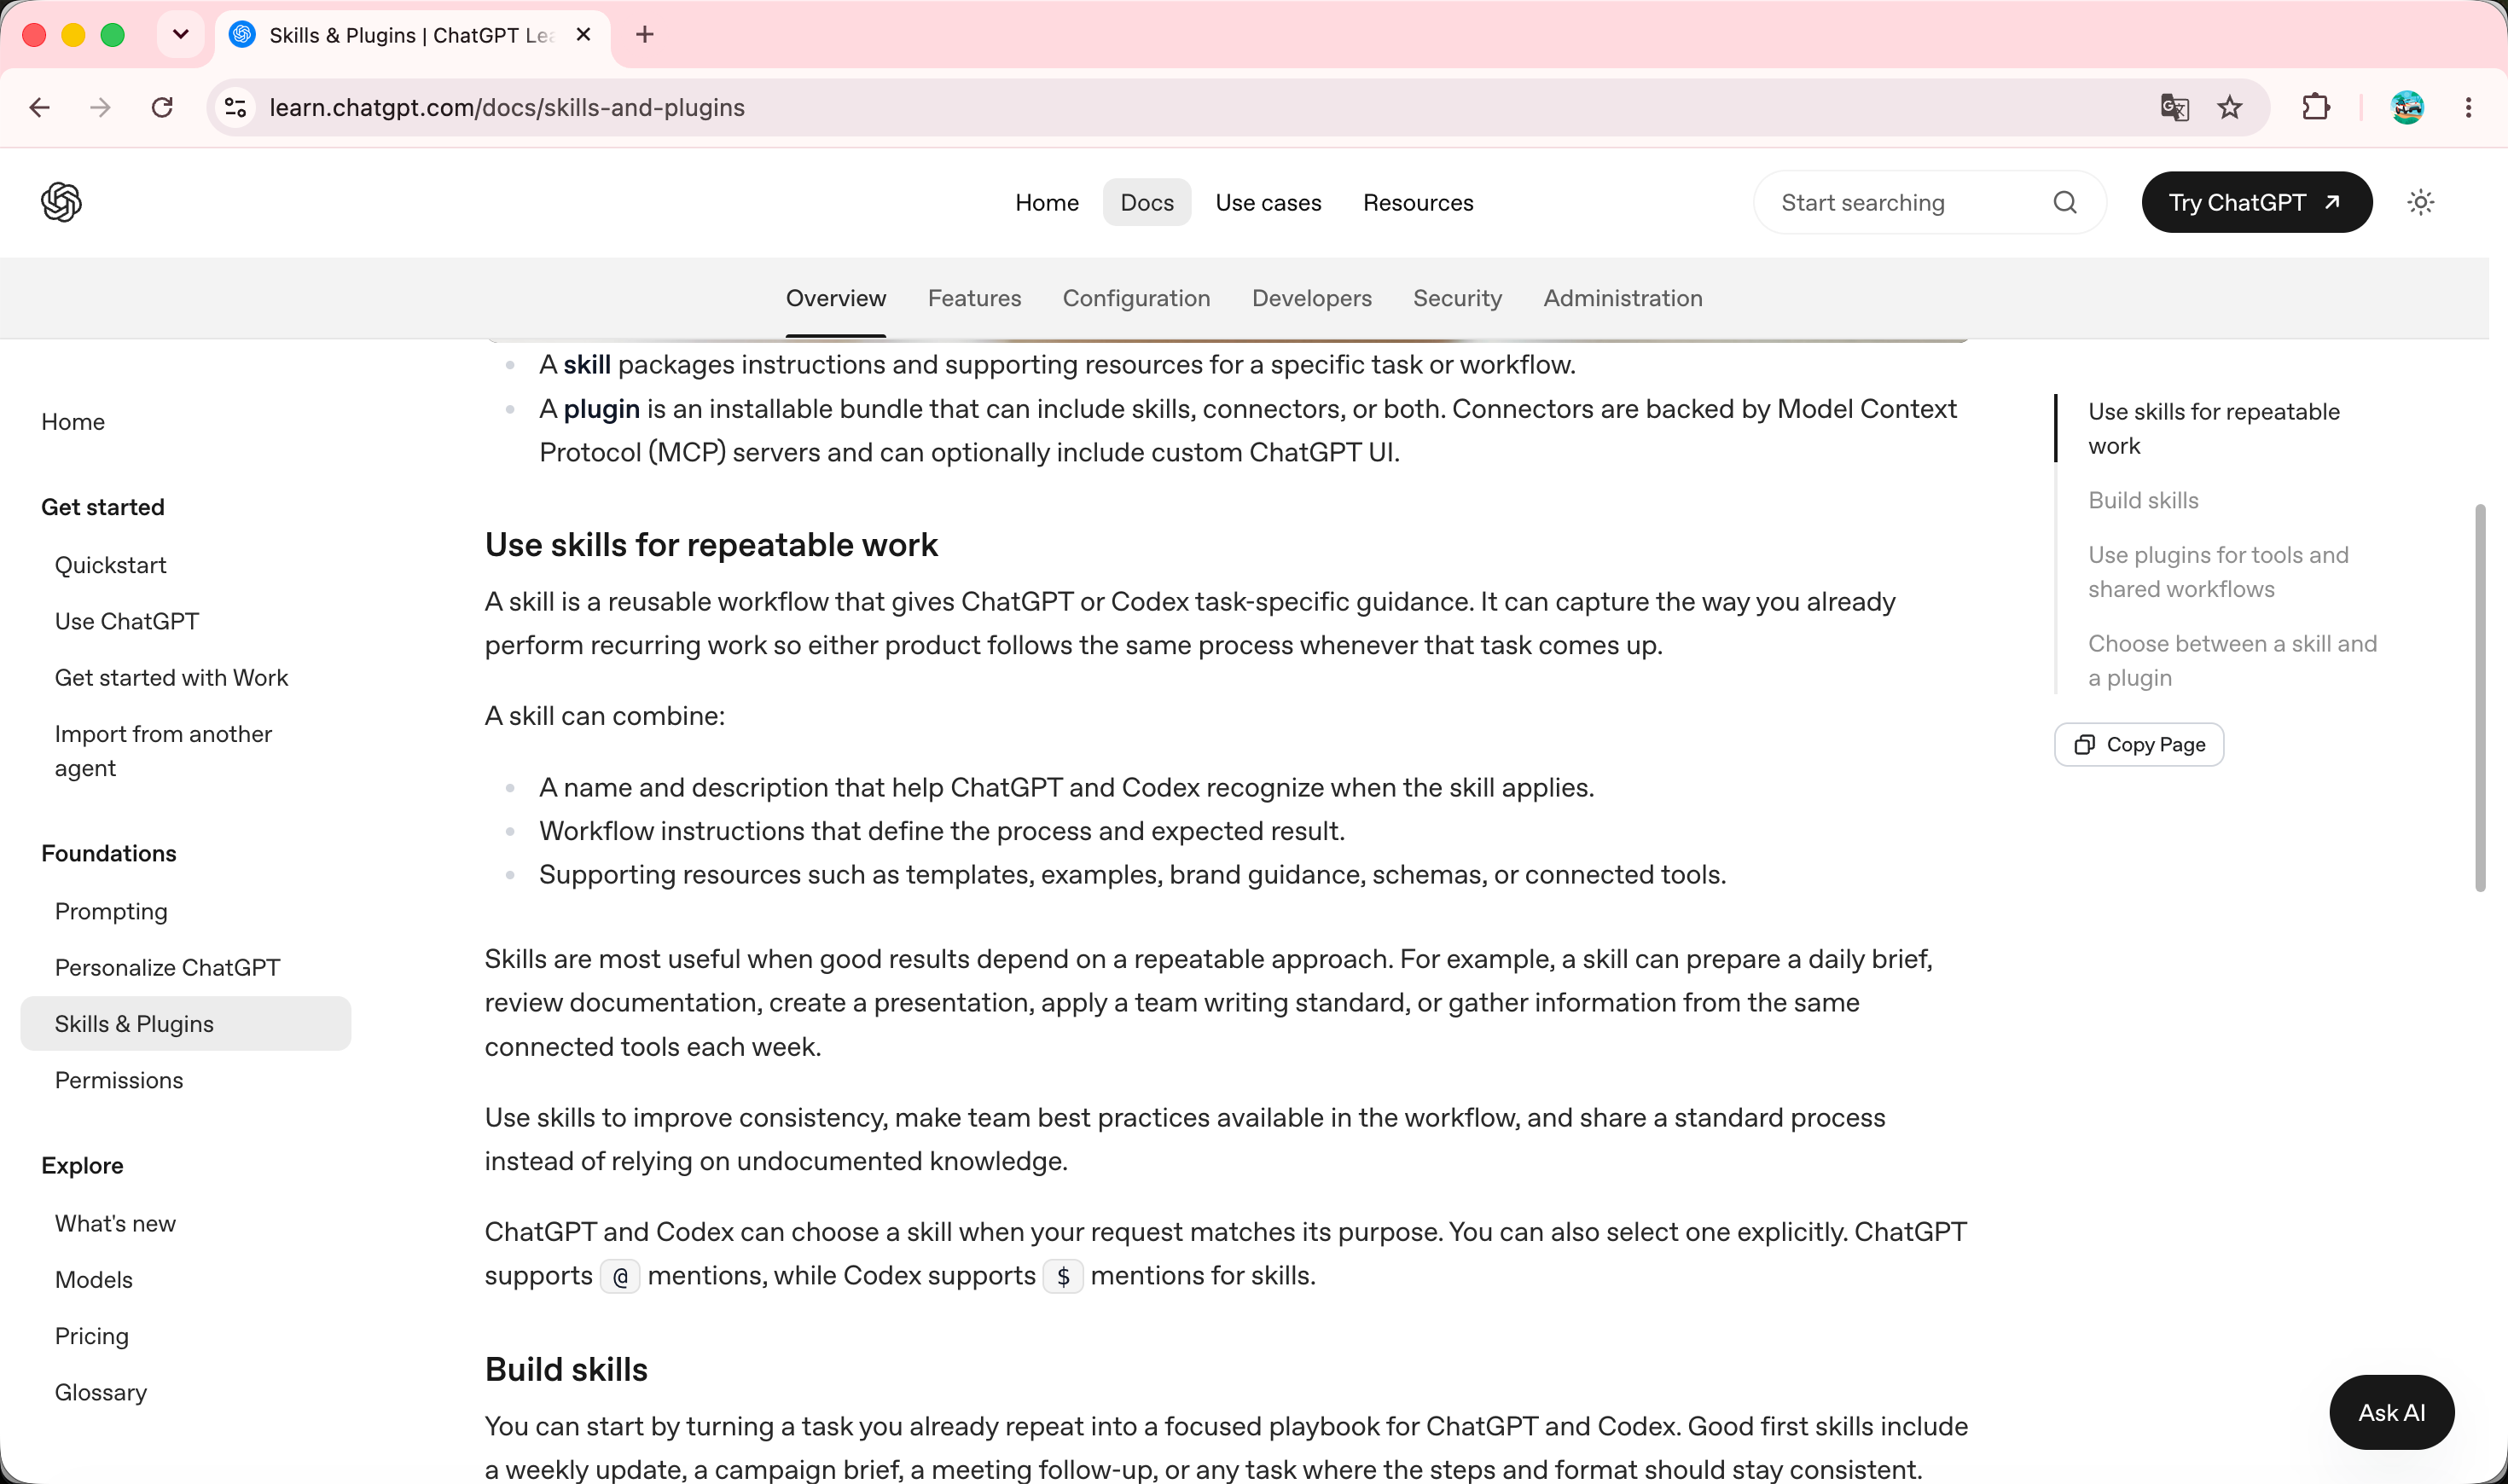Reload the page with the refresh icon
Image resolution: width=2508 pixels, height=1484 pixels.
[x=162, y=107]
